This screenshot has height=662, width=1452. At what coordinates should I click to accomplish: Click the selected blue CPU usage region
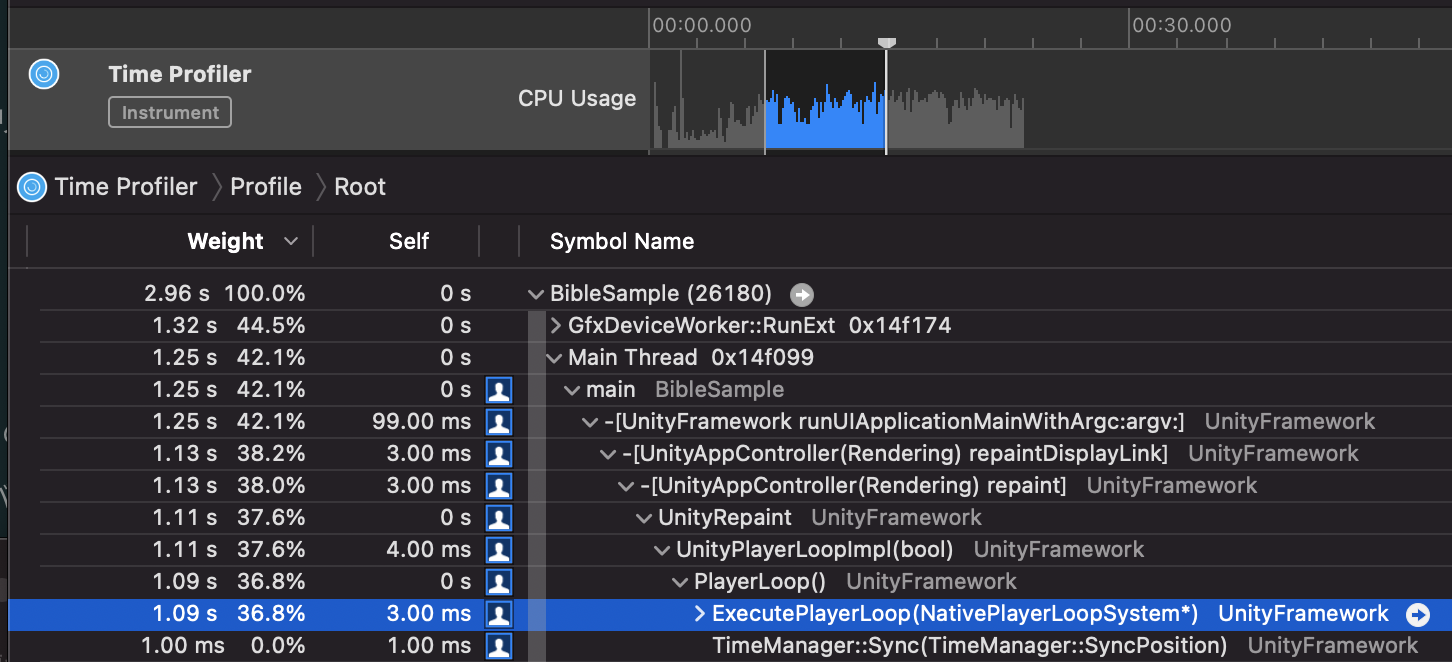pyautogui.click(x=824, y=125)
